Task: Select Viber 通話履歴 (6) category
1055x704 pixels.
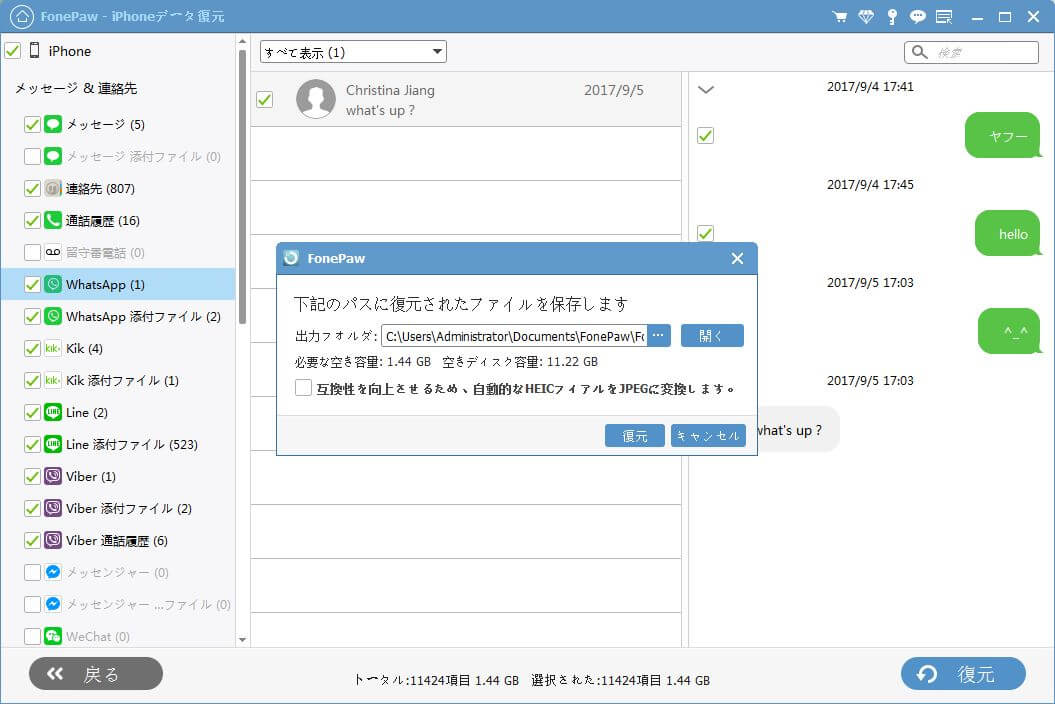Action: [118, 540]
